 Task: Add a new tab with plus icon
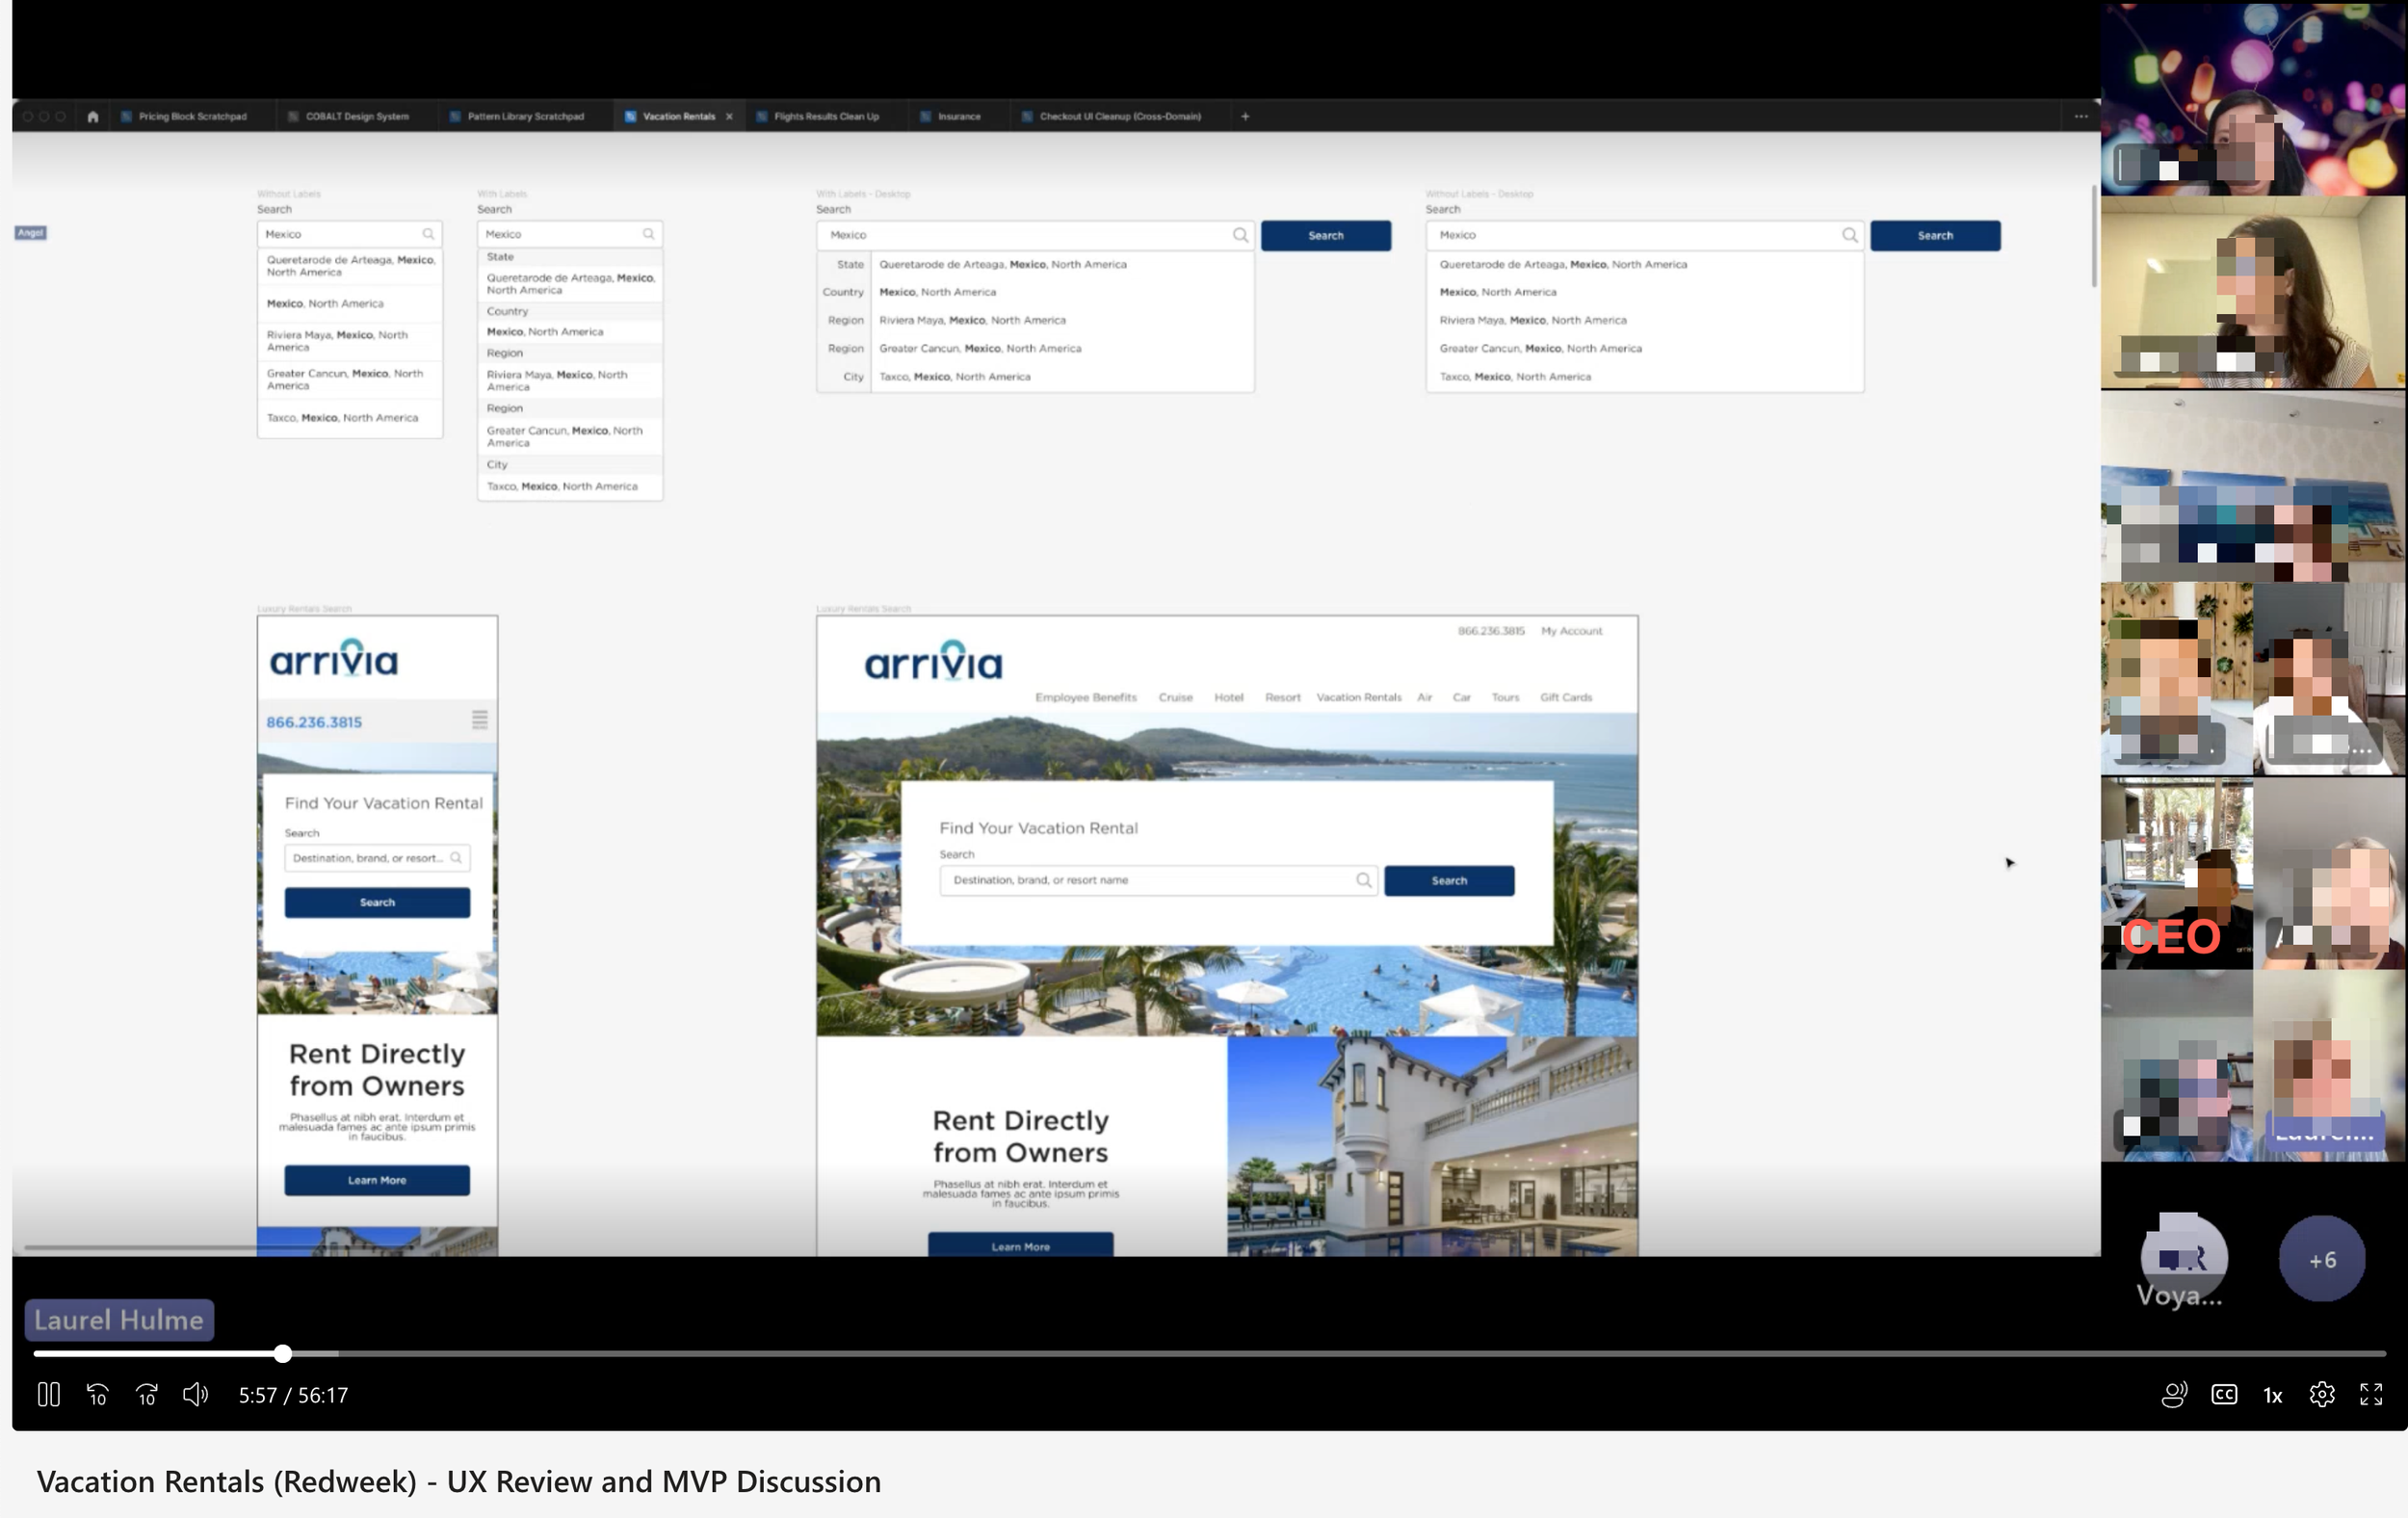1245,116
